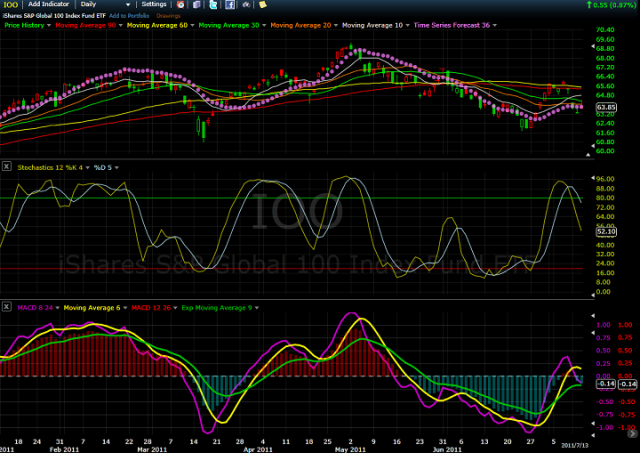
Task: Click the scroll-right arrow at chart bottom corner
Action: [632, 434]
